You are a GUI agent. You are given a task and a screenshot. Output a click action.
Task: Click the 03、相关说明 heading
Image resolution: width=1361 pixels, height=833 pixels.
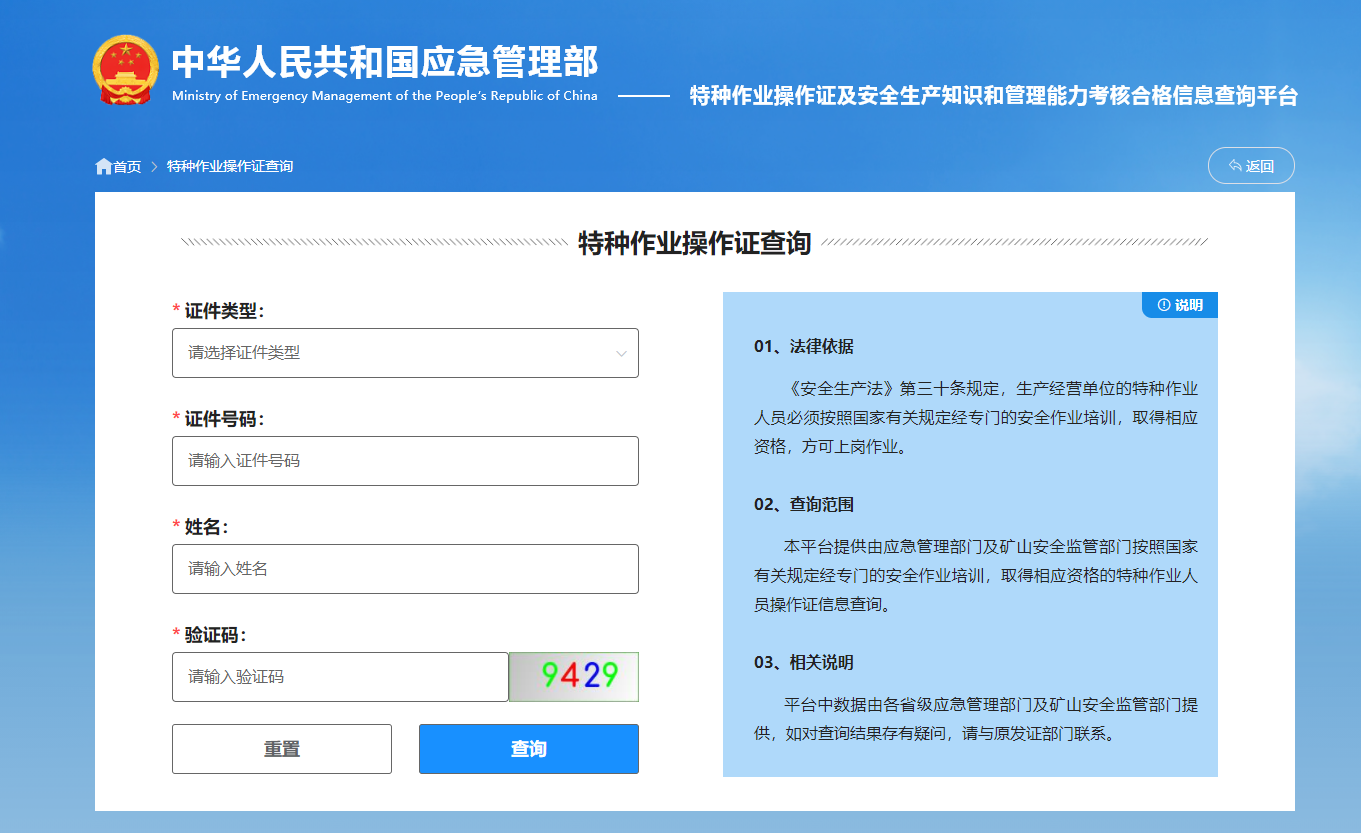pyautogui.click(x=803, y=663)
